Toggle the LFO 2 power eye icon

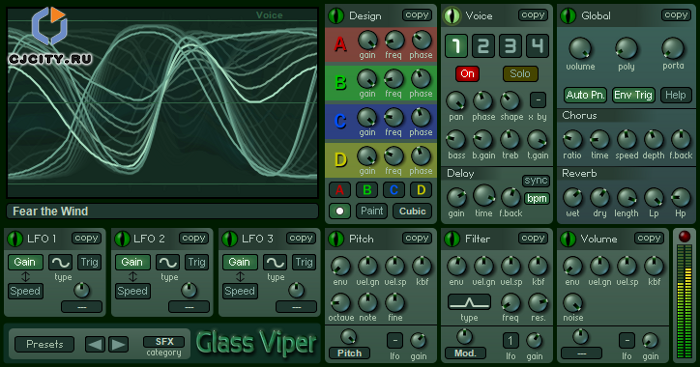[122, 239]
